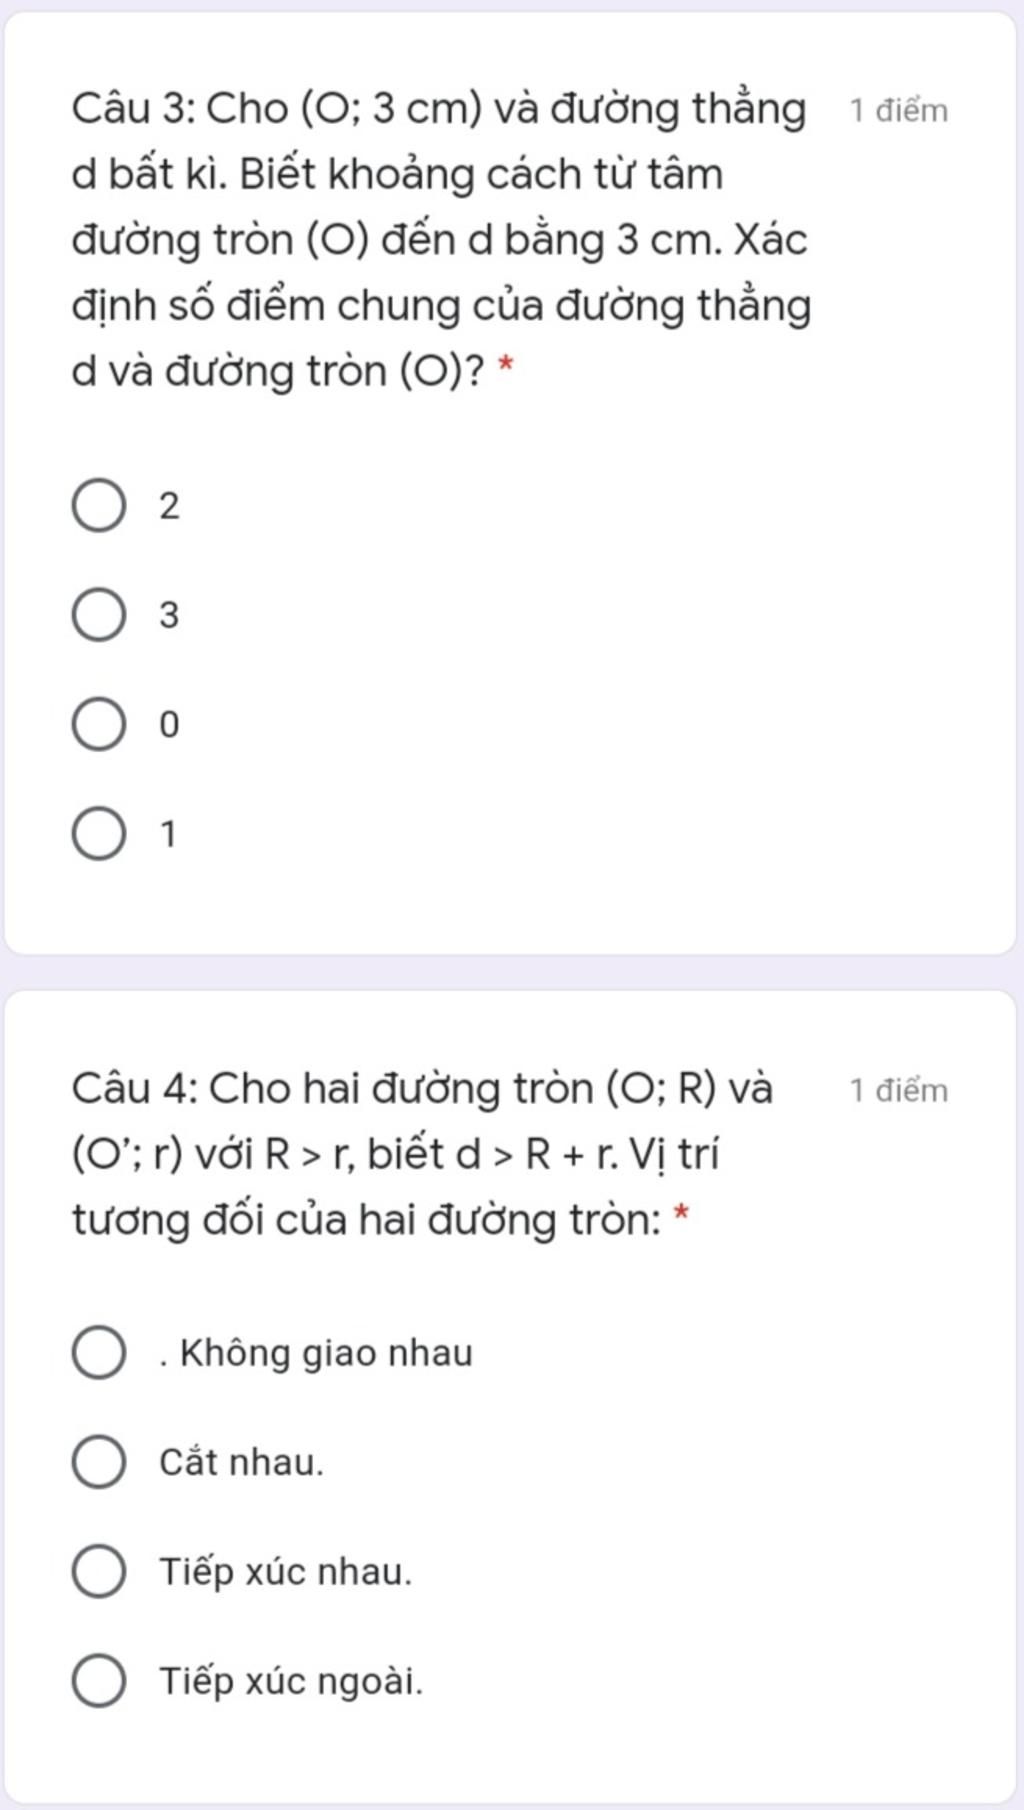Click the Câu 3 question text

[x=441, y=240]
